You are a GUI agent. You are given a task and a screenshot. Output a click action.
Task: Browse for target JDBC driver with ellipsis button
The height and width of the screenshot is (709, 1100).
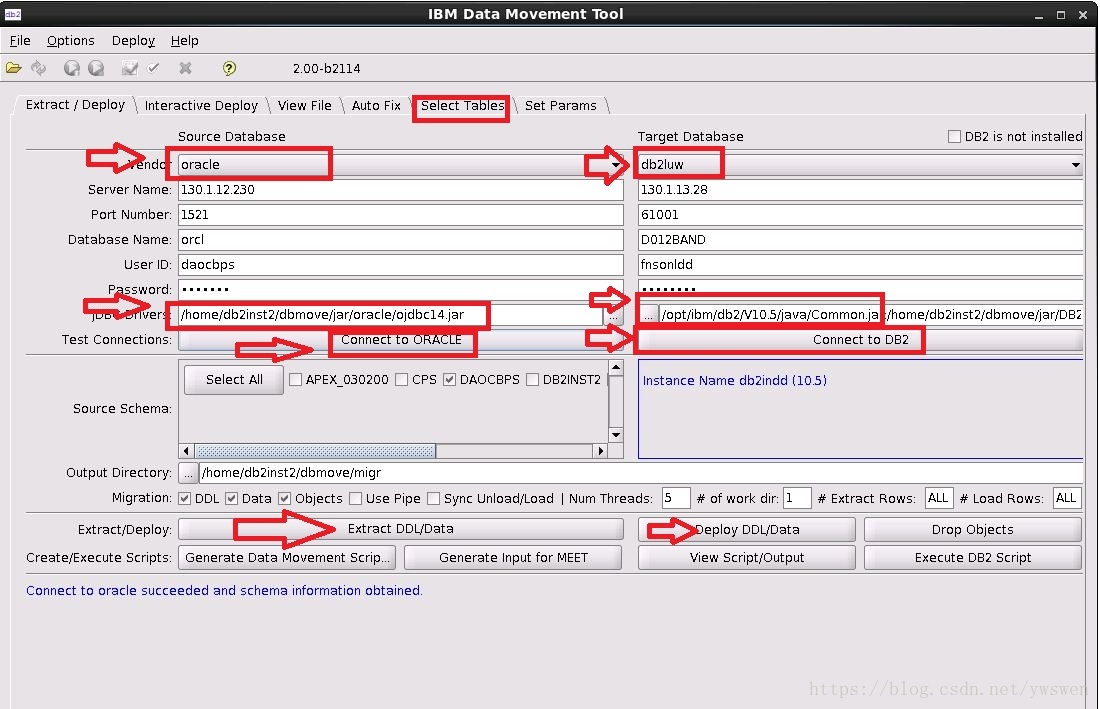[648, 315]
